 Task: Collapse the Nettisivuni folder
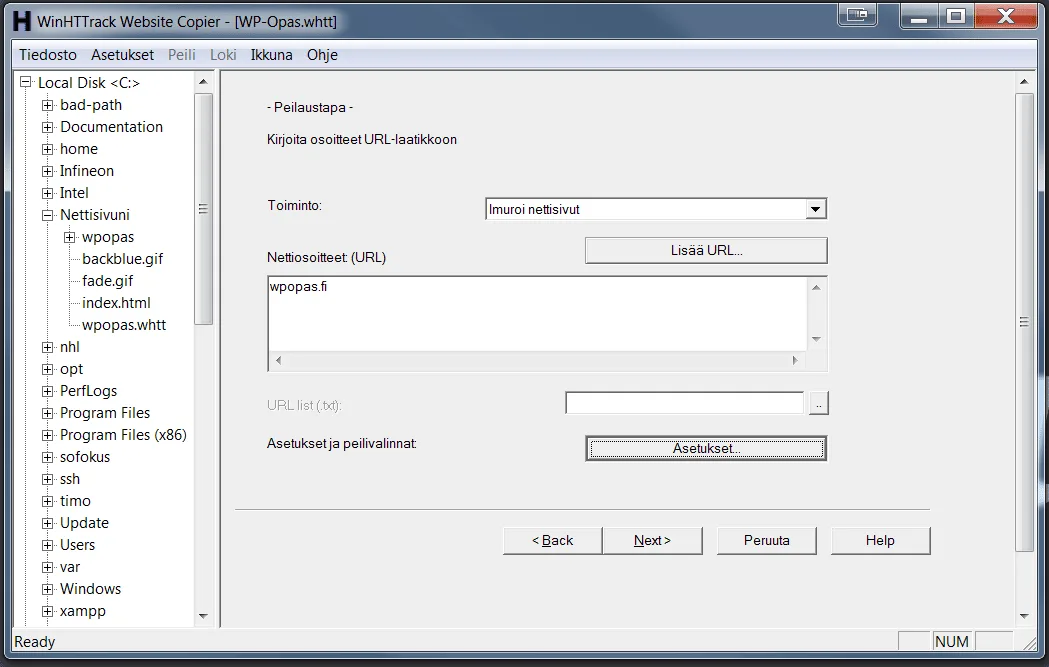(47, 215)
